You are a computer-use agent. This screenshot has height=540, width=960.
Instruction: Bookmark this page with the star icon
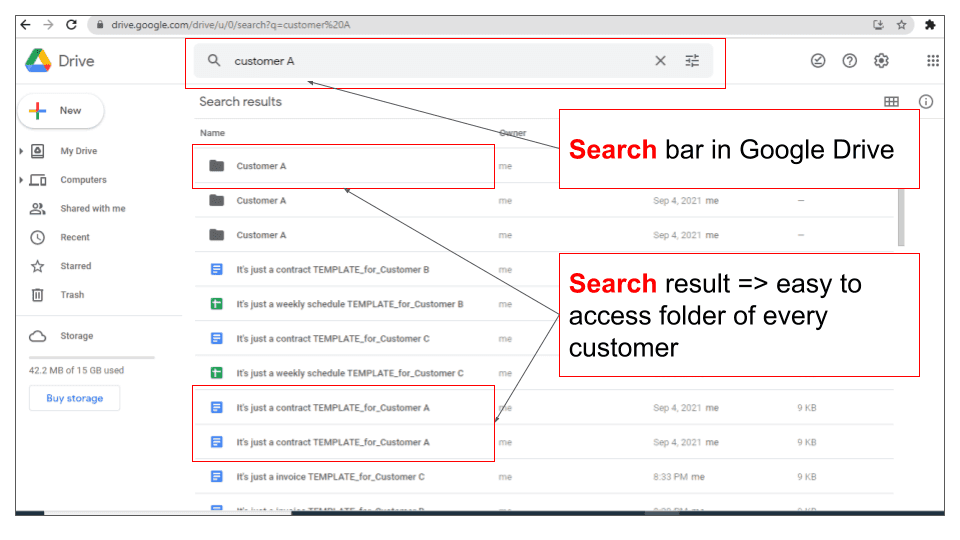901,25
